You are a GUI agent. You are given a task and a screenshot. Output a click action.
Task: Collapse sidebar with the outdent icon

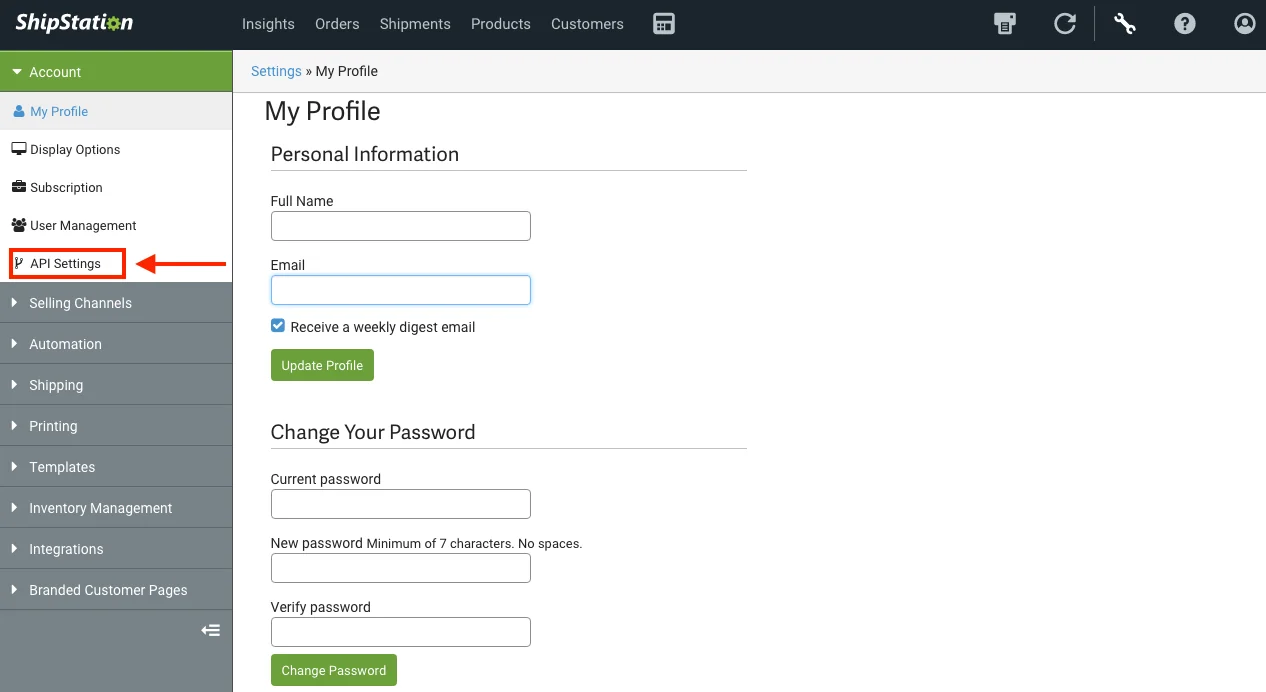(210, 630)
